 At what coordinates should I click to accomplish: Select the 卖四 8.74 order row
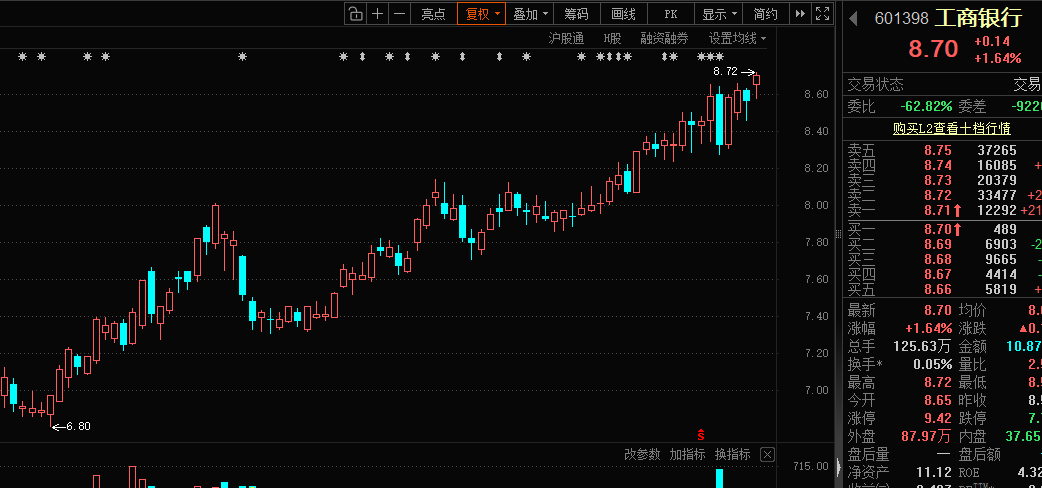(944, 165)
